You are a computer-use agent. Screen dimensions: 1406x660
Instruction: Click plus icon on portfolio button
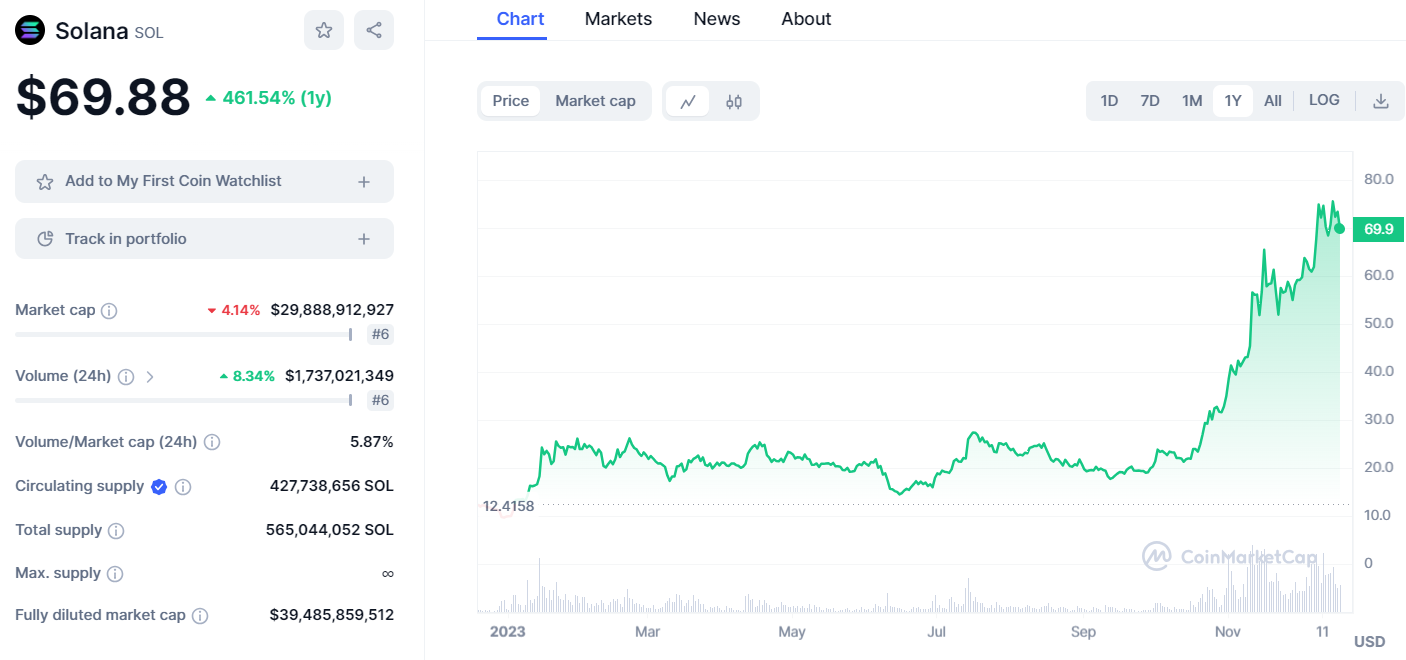pos(364,239)
